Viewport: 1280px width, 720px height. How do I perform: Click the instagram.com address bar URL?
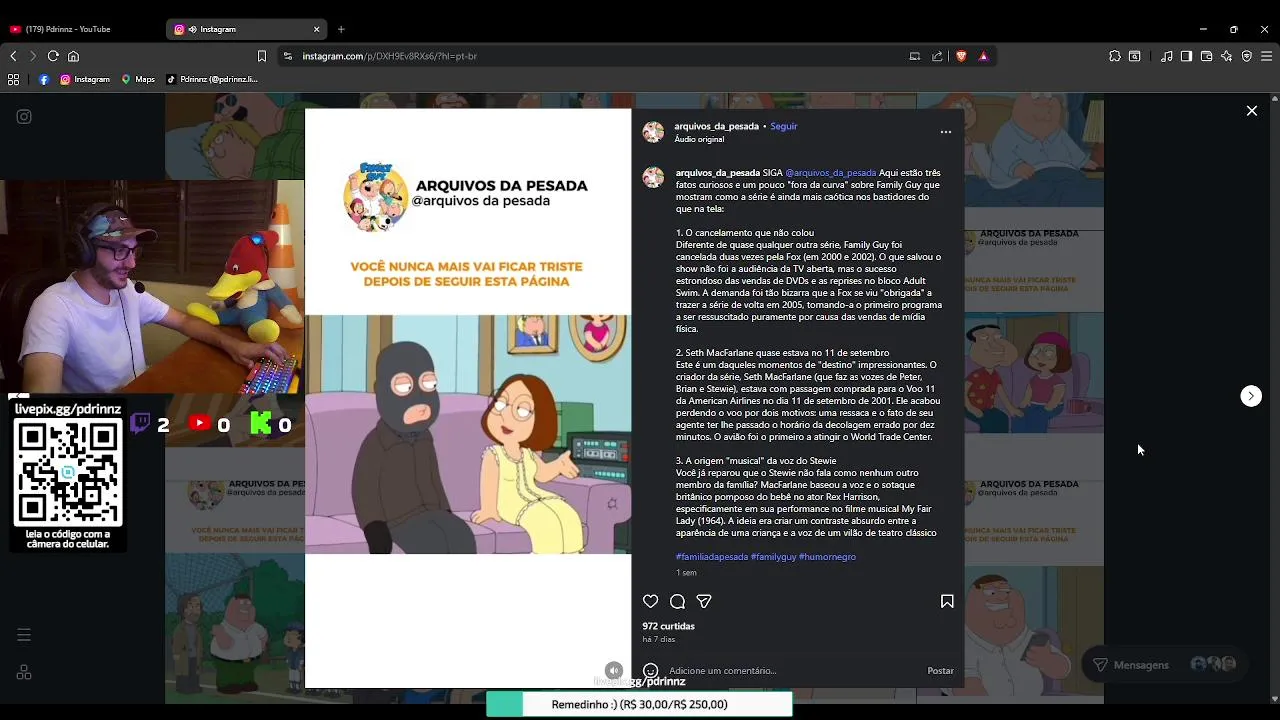(389, 56)
